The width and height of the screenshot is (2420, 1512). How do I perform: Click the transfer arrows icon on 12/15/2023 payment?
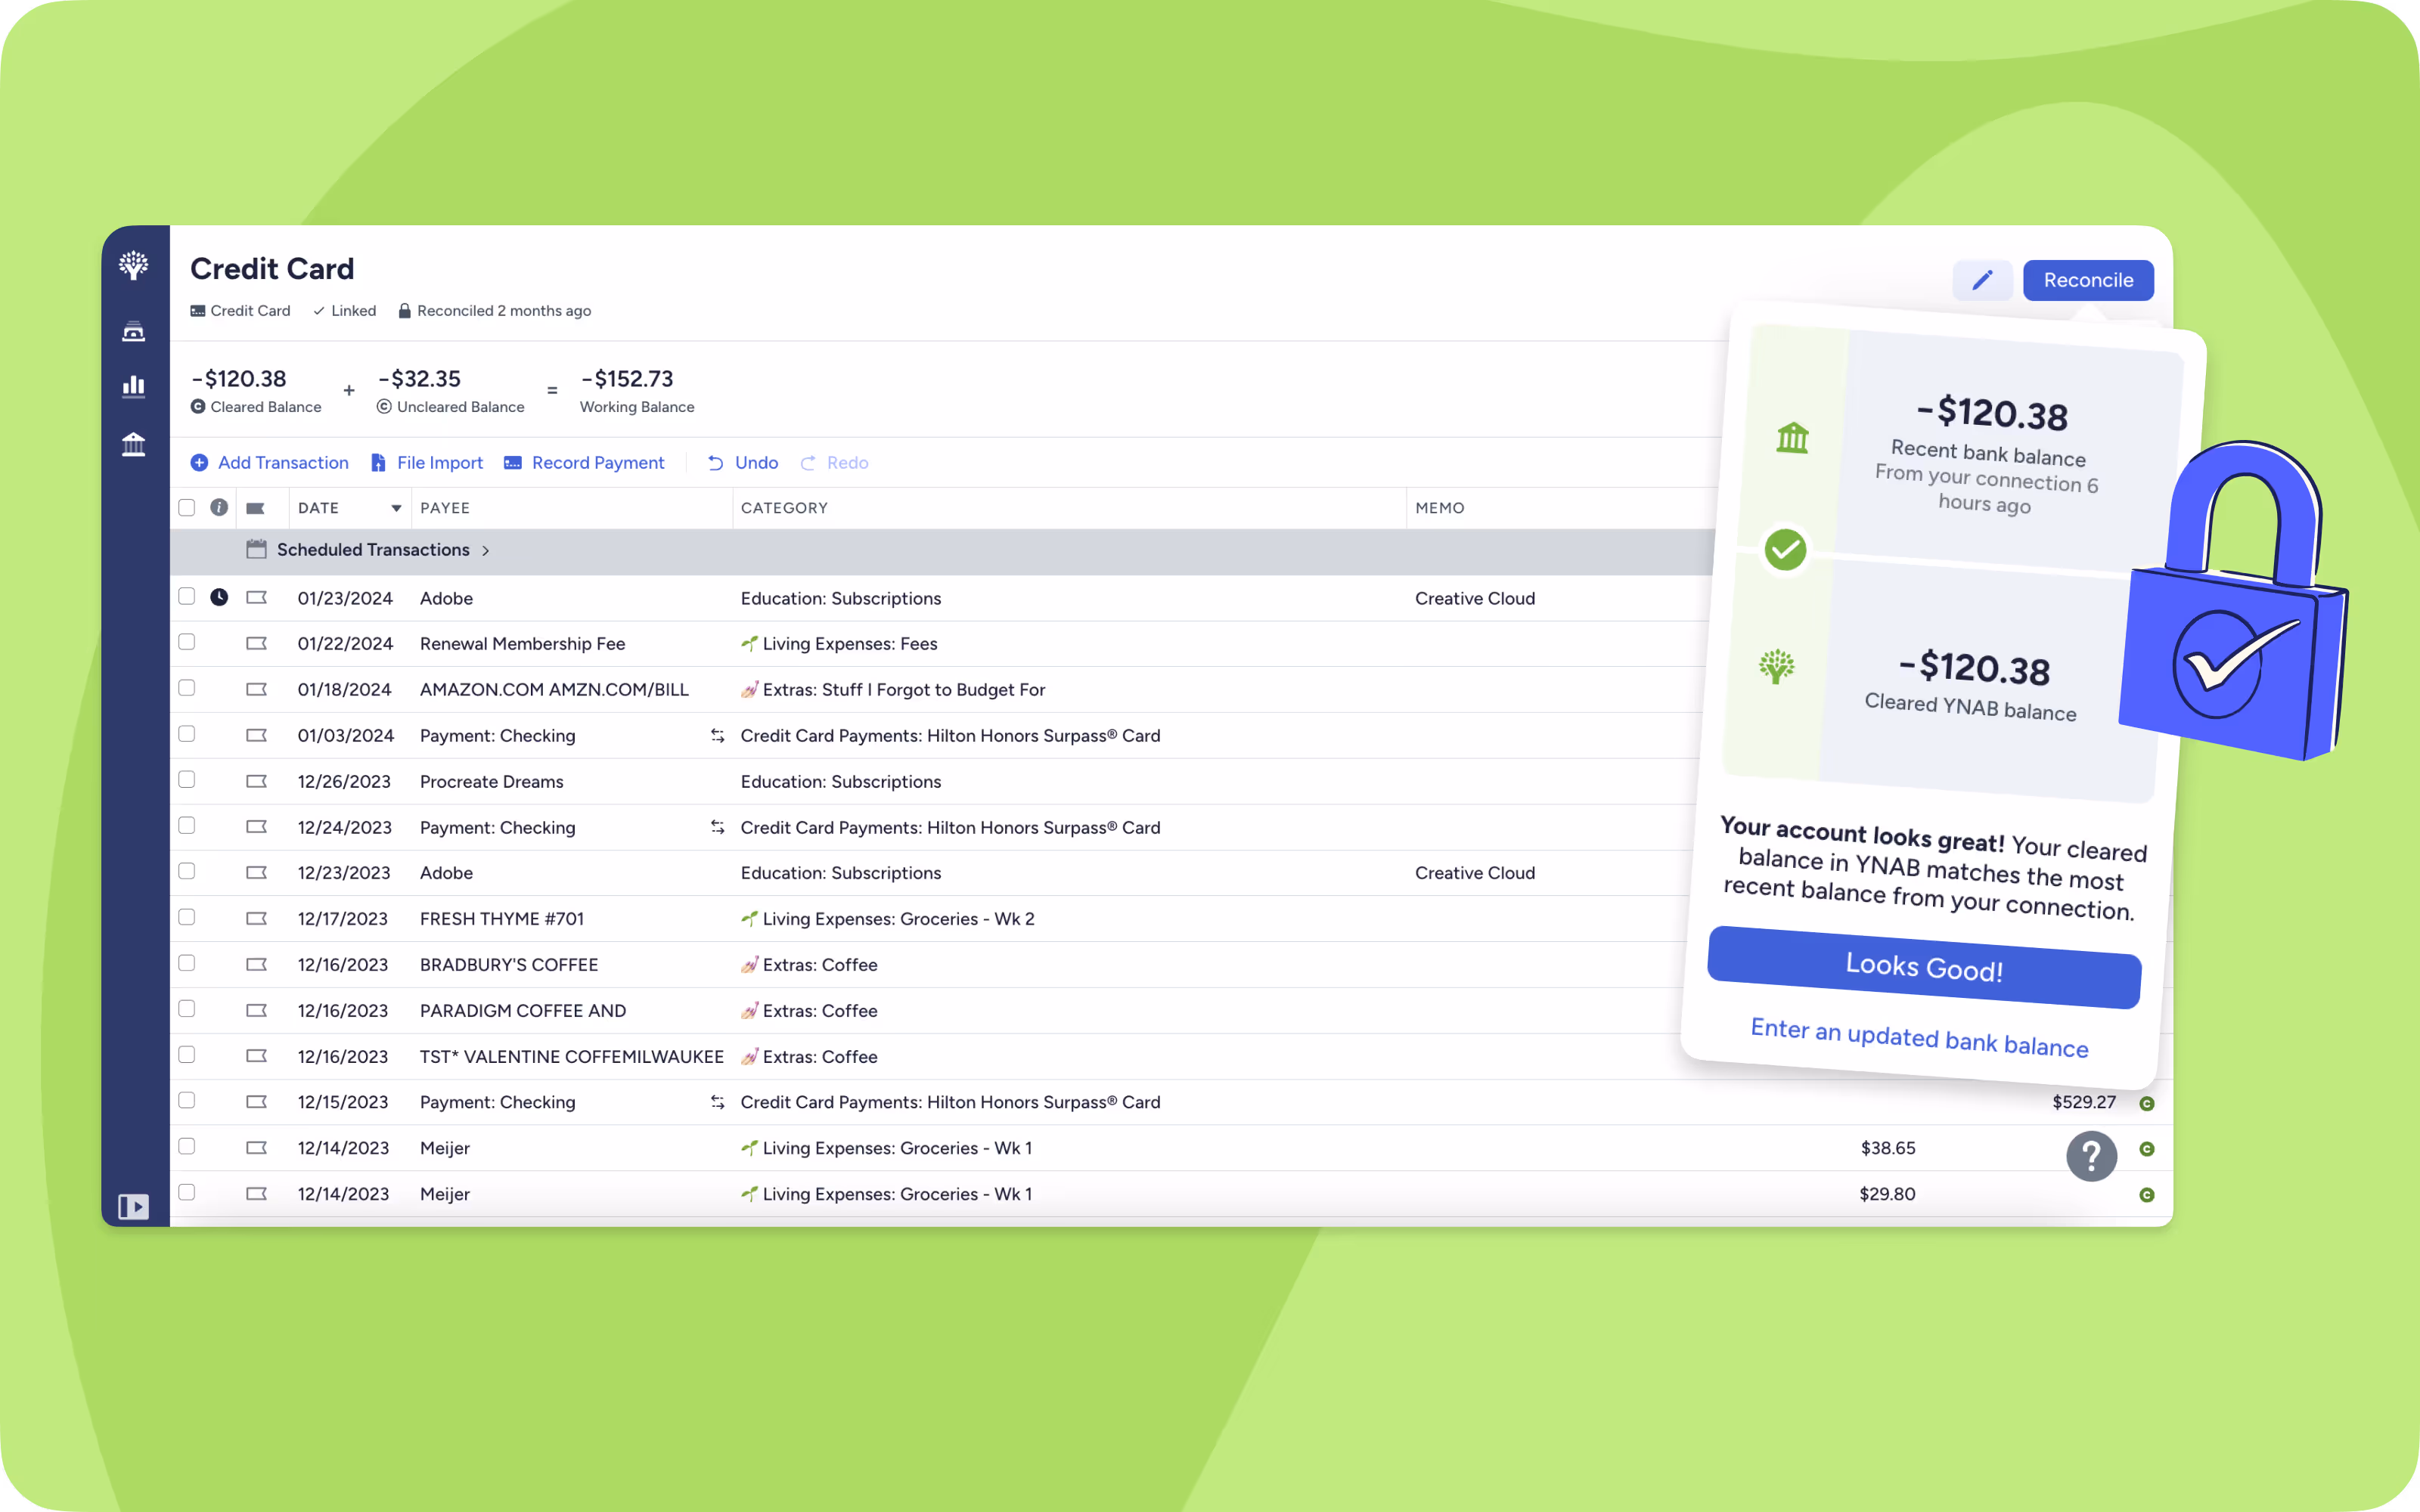[x=717, y=1101]
